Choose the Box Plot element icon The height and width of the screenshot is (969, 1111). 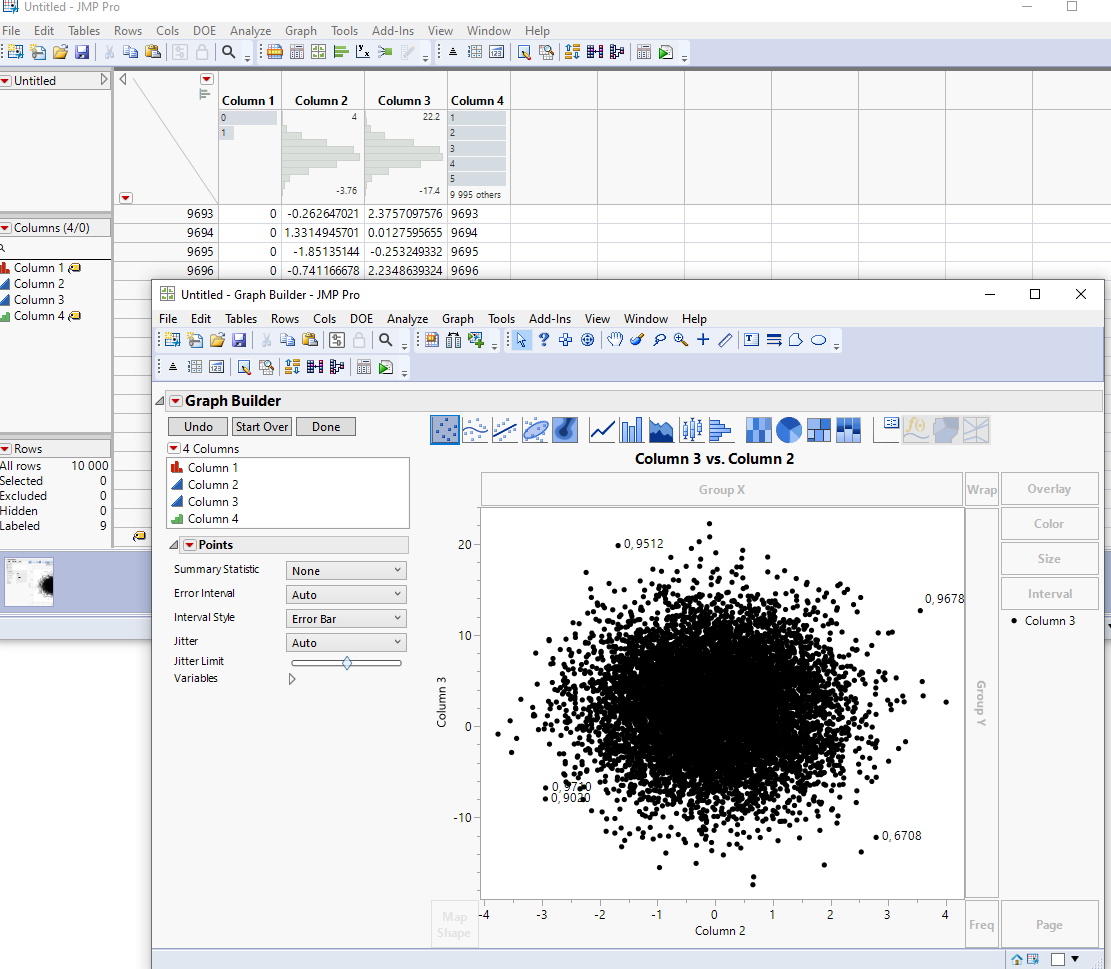pos(692,430)
